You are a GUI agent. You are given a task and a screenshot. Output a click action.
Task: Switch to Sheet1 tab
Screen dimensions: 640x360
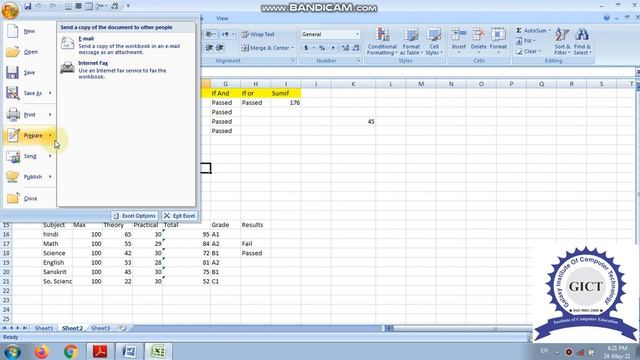coord(44,328)
